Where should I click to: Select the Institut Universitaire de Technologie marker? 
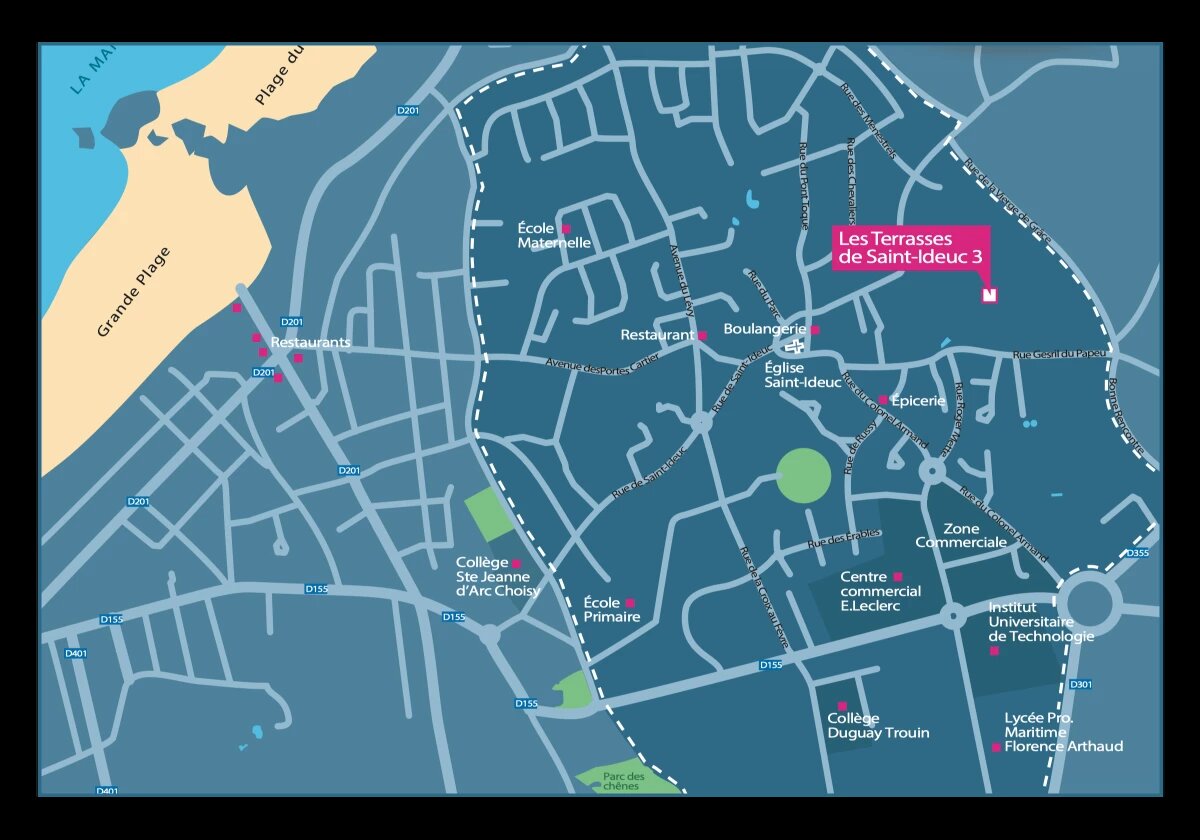pyautogui.click(x=994, y=651)
